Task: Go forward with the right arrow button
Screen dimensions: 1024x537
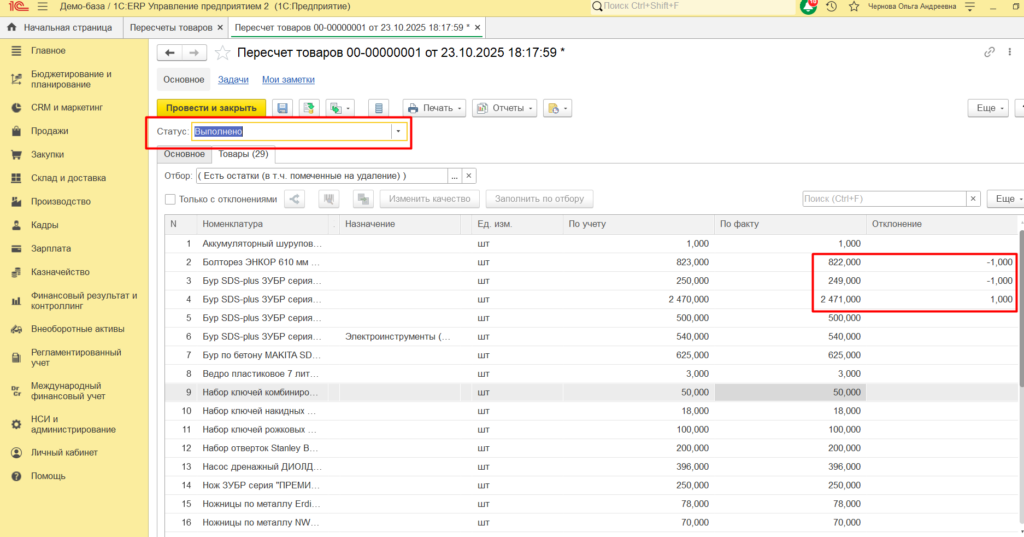Action: pyautogui.click(x=194, y=53)
